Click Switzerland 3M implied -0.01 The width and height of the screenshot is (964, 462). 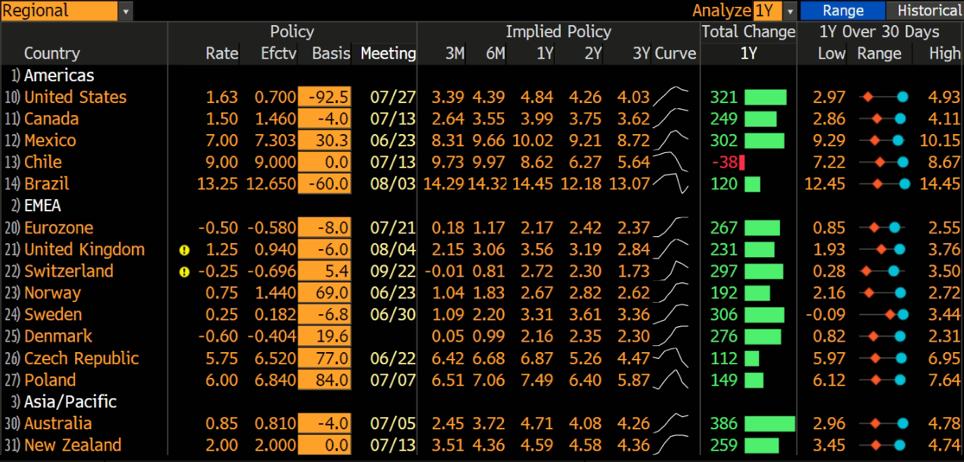click(444, 271)
